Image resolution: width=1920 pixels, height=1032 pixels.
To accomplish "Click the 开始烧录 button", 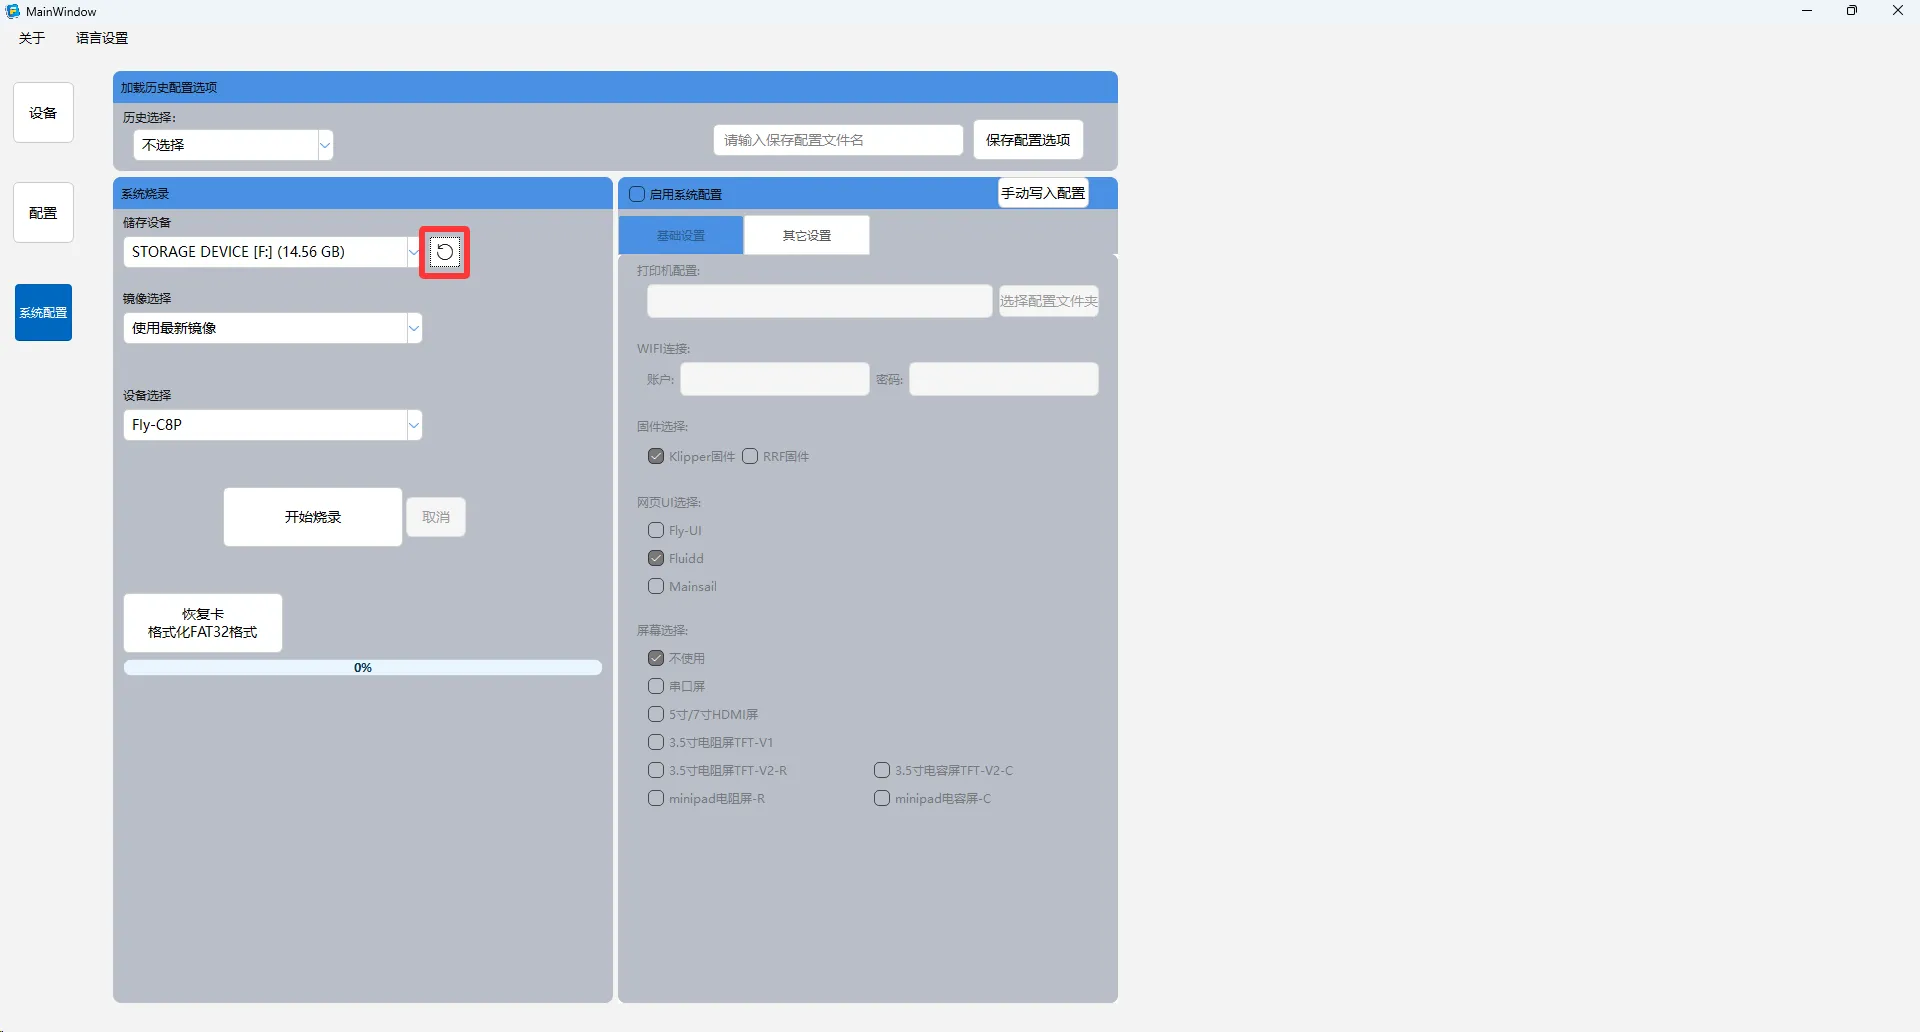I will point(313,517).
